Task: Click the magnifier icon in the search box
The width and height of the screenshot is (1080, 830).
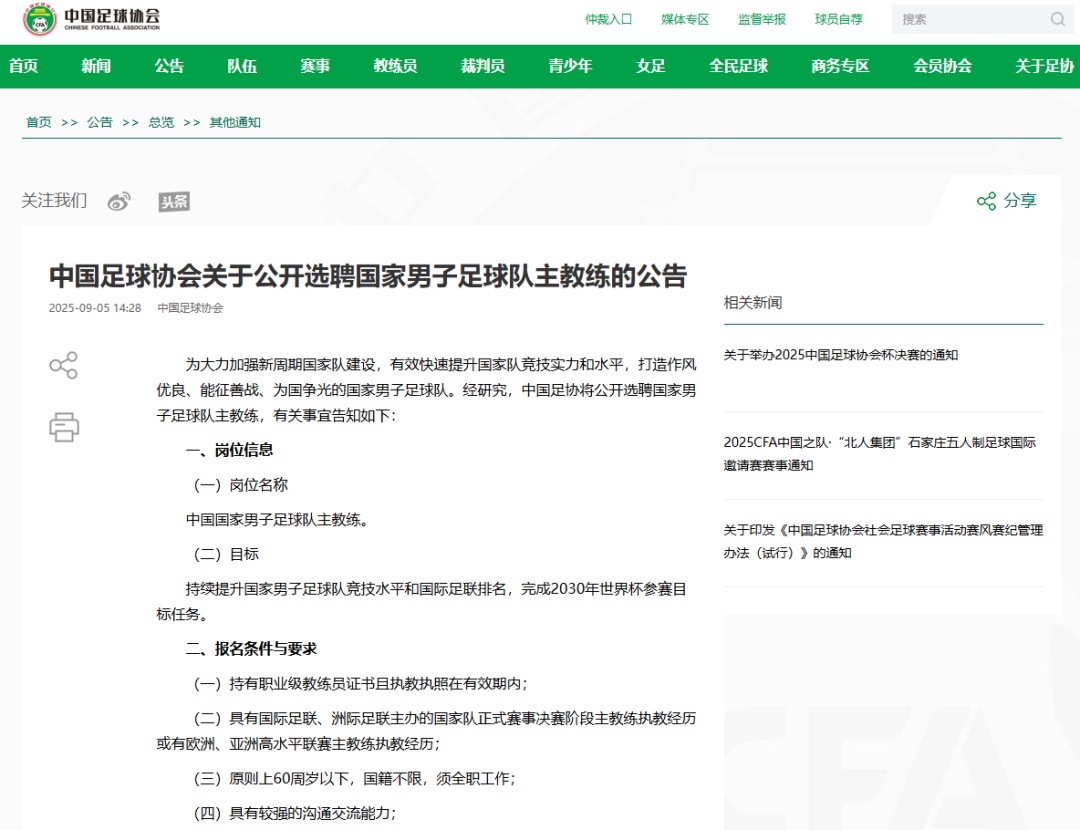Action: (x=1057, y=19)
